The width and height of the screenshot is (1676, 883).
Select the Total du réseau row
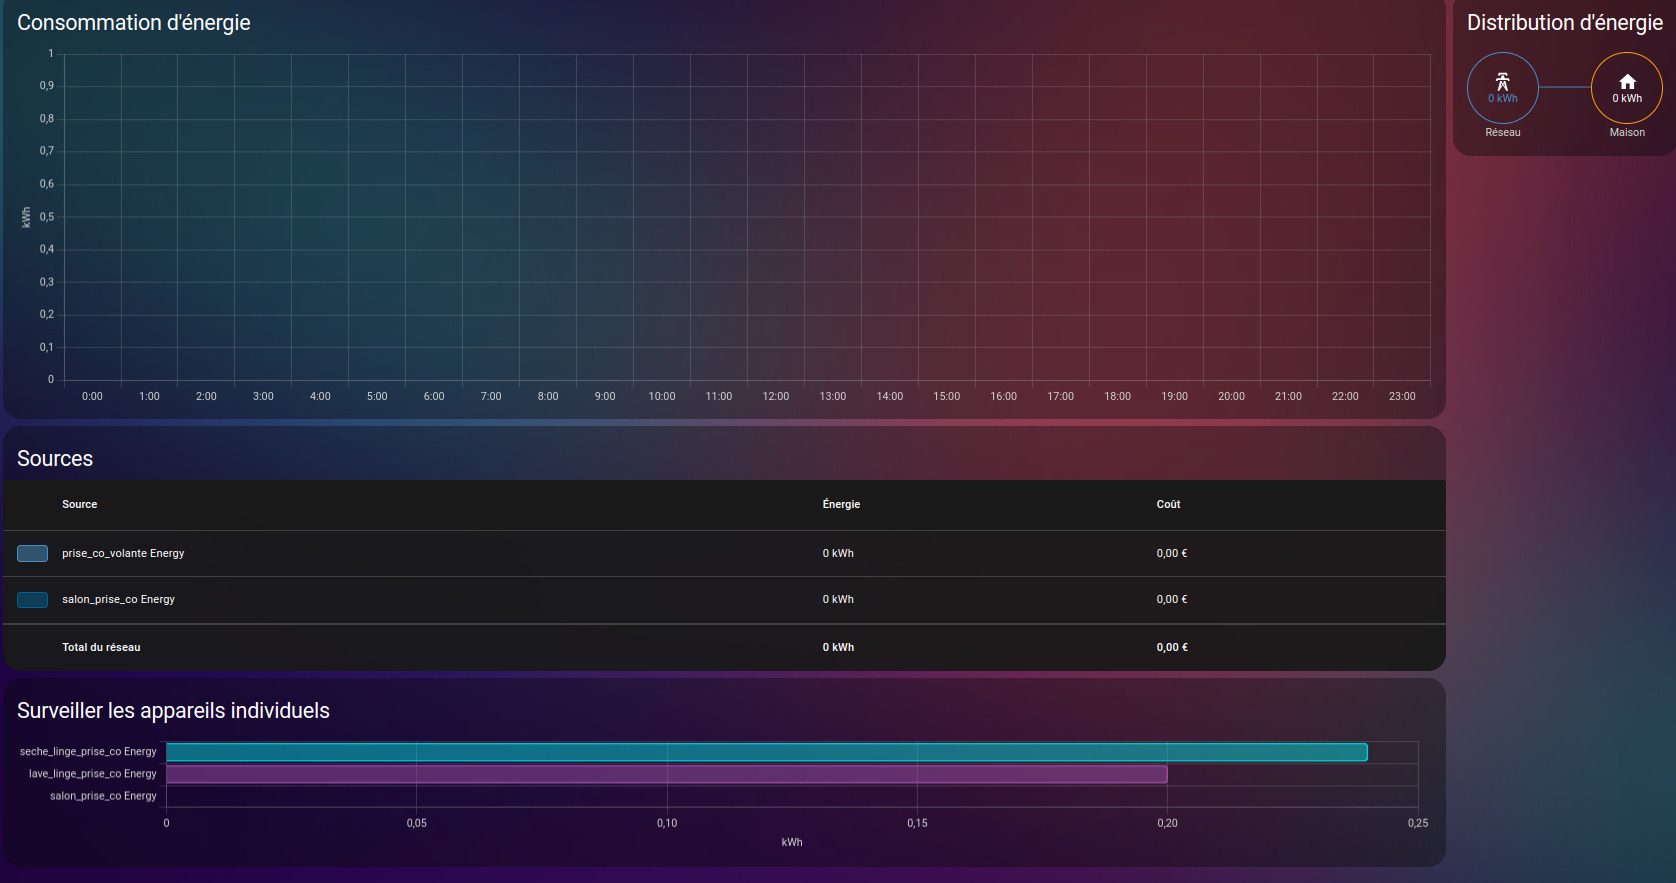tap(101, 647)
